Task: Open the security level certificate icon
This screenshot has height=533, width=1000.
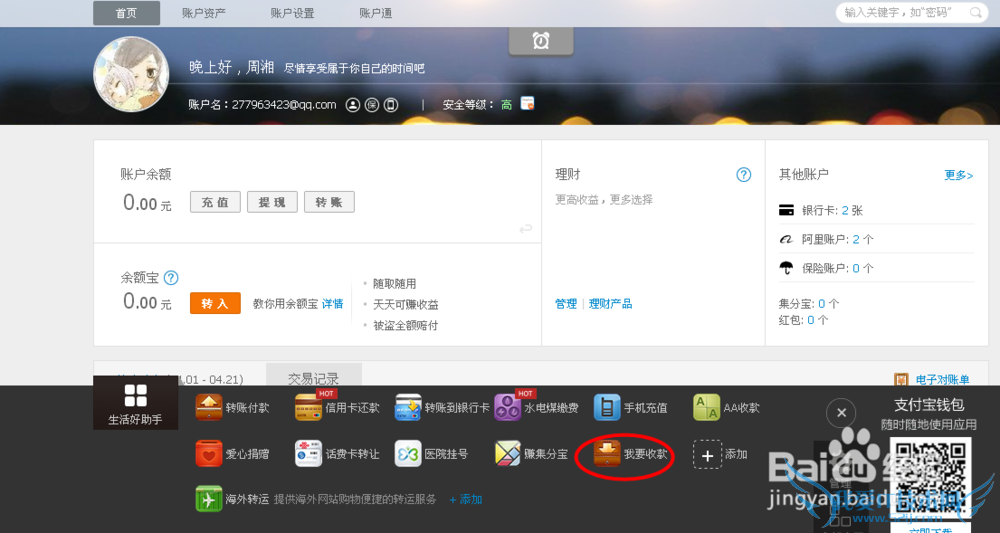Action: click(x=527, y=103)
